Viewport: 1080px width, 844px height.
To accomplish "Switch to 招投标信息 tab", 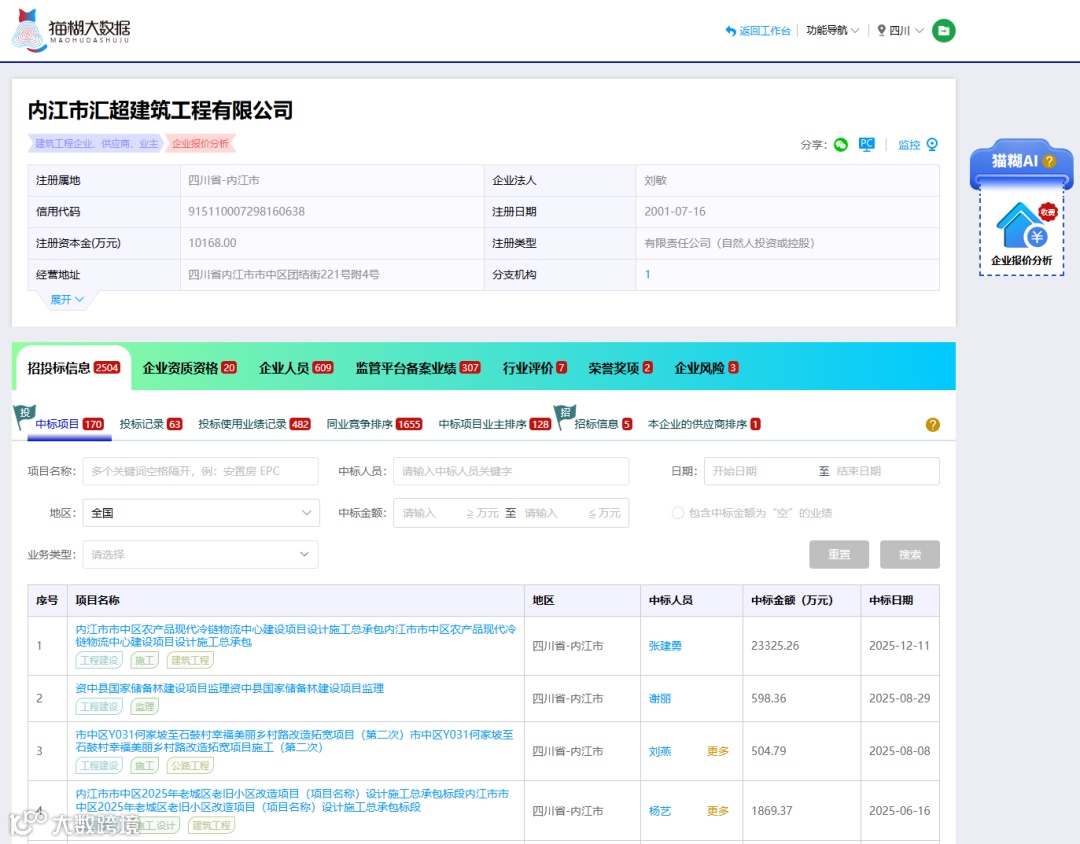I will pos(74,368).
